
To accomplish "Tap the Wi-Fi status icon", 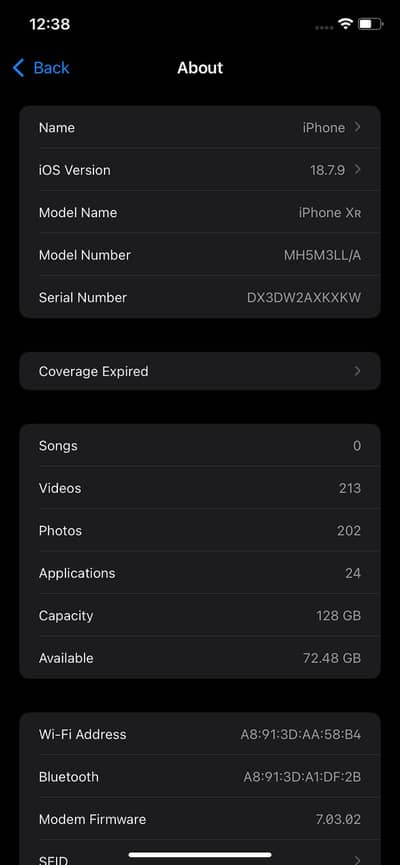I will pyautogui.click(x=345, y=24).
